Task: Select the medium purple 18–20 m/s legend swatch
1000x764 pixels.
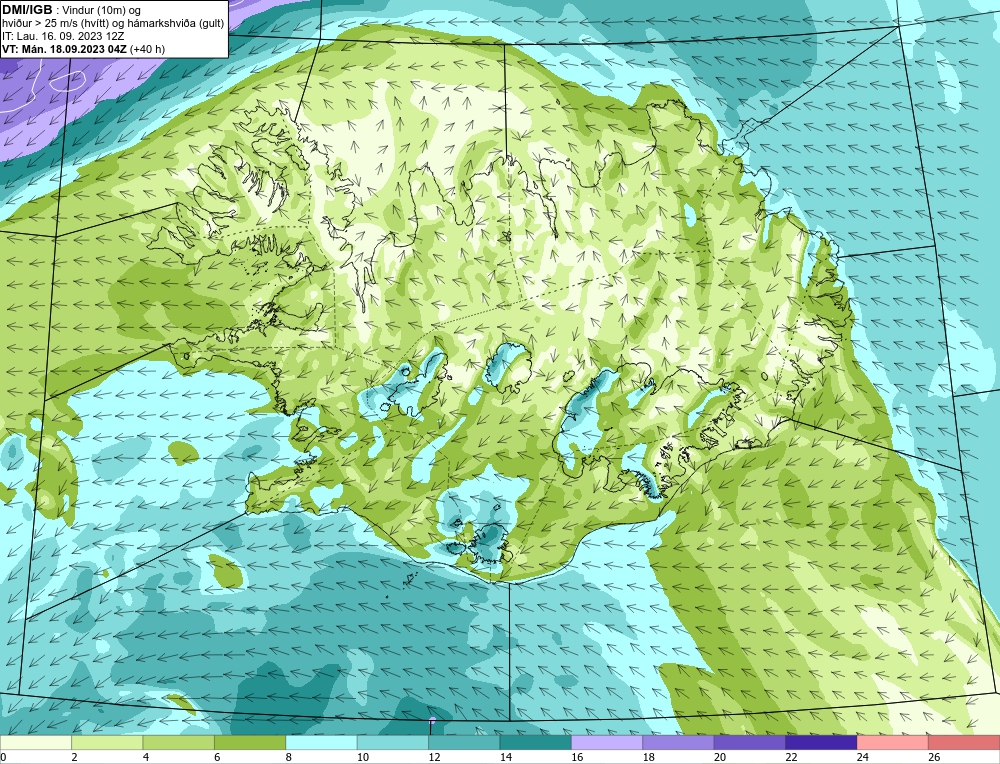Action: (x=679, y=742)
